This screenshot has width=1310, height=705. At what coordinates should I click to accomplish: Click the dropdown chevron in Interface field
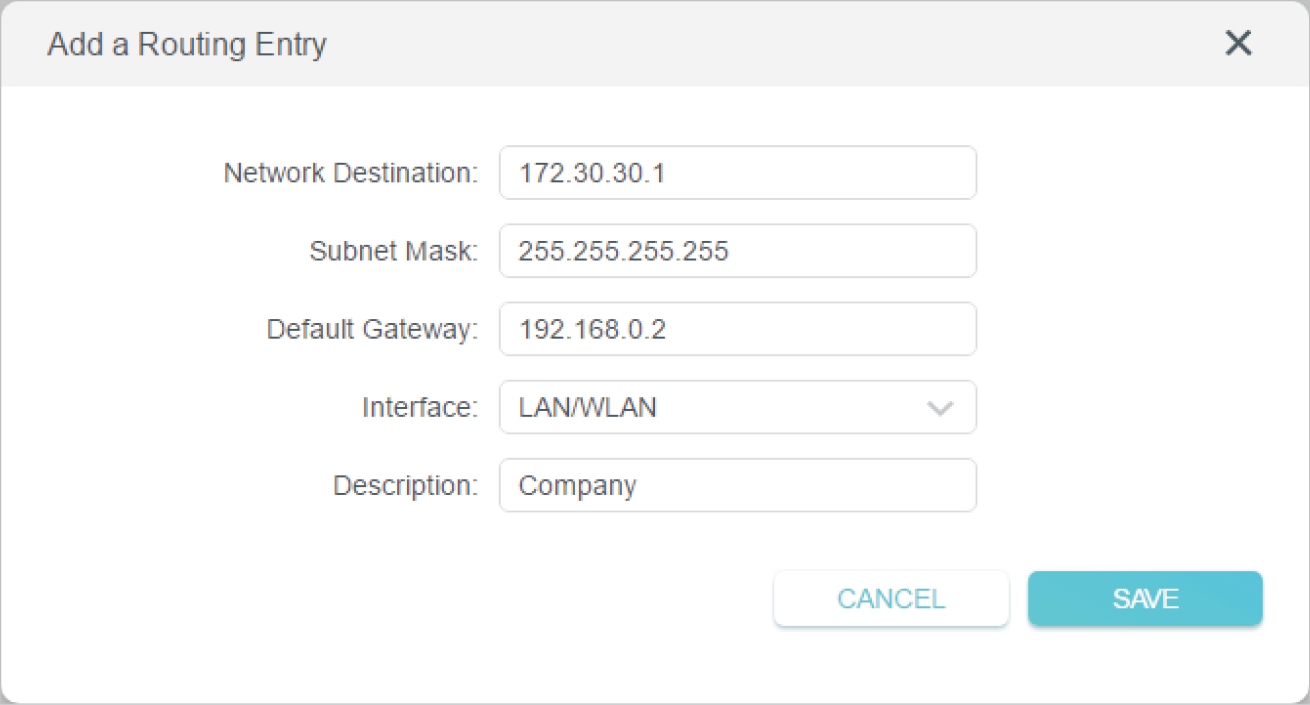click(940, 408)
